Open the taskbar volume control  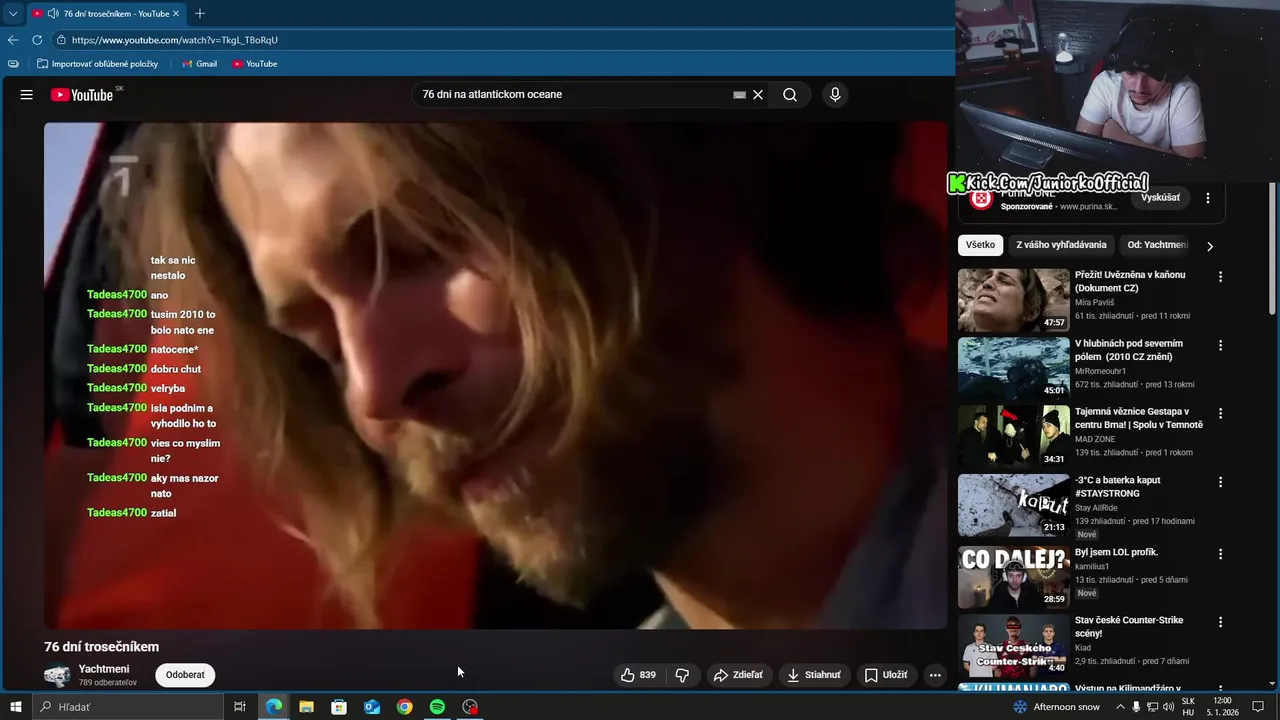point(1168,707)
